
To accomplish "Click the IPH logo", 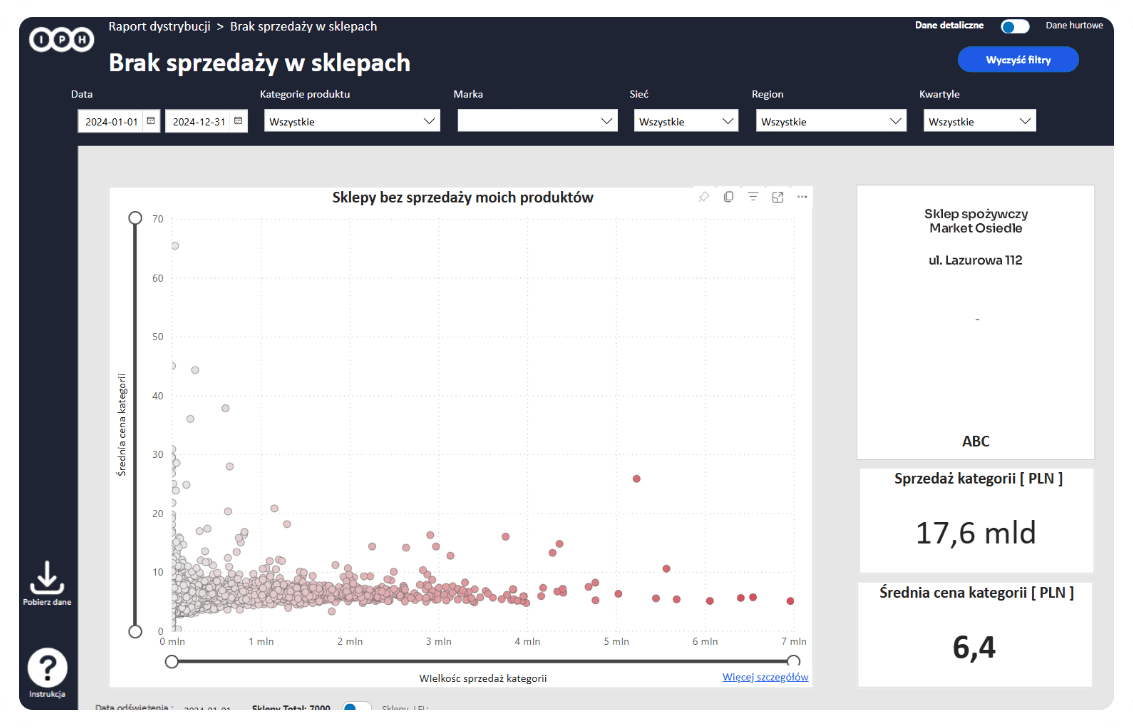I will tap(62, 40).
